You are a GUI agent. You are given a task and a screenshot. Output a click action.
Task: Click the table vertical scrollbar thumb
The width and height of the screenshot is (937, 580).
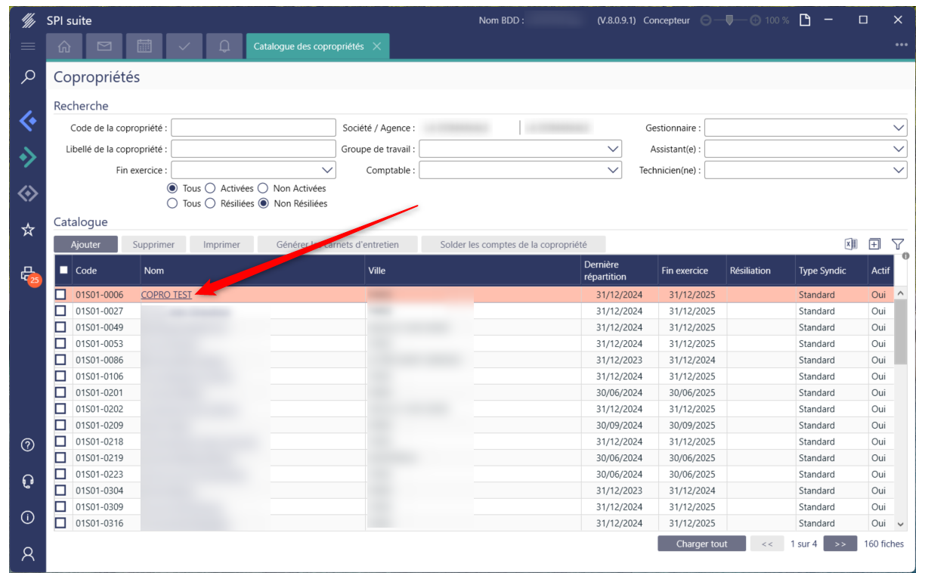tap(901, 332)
